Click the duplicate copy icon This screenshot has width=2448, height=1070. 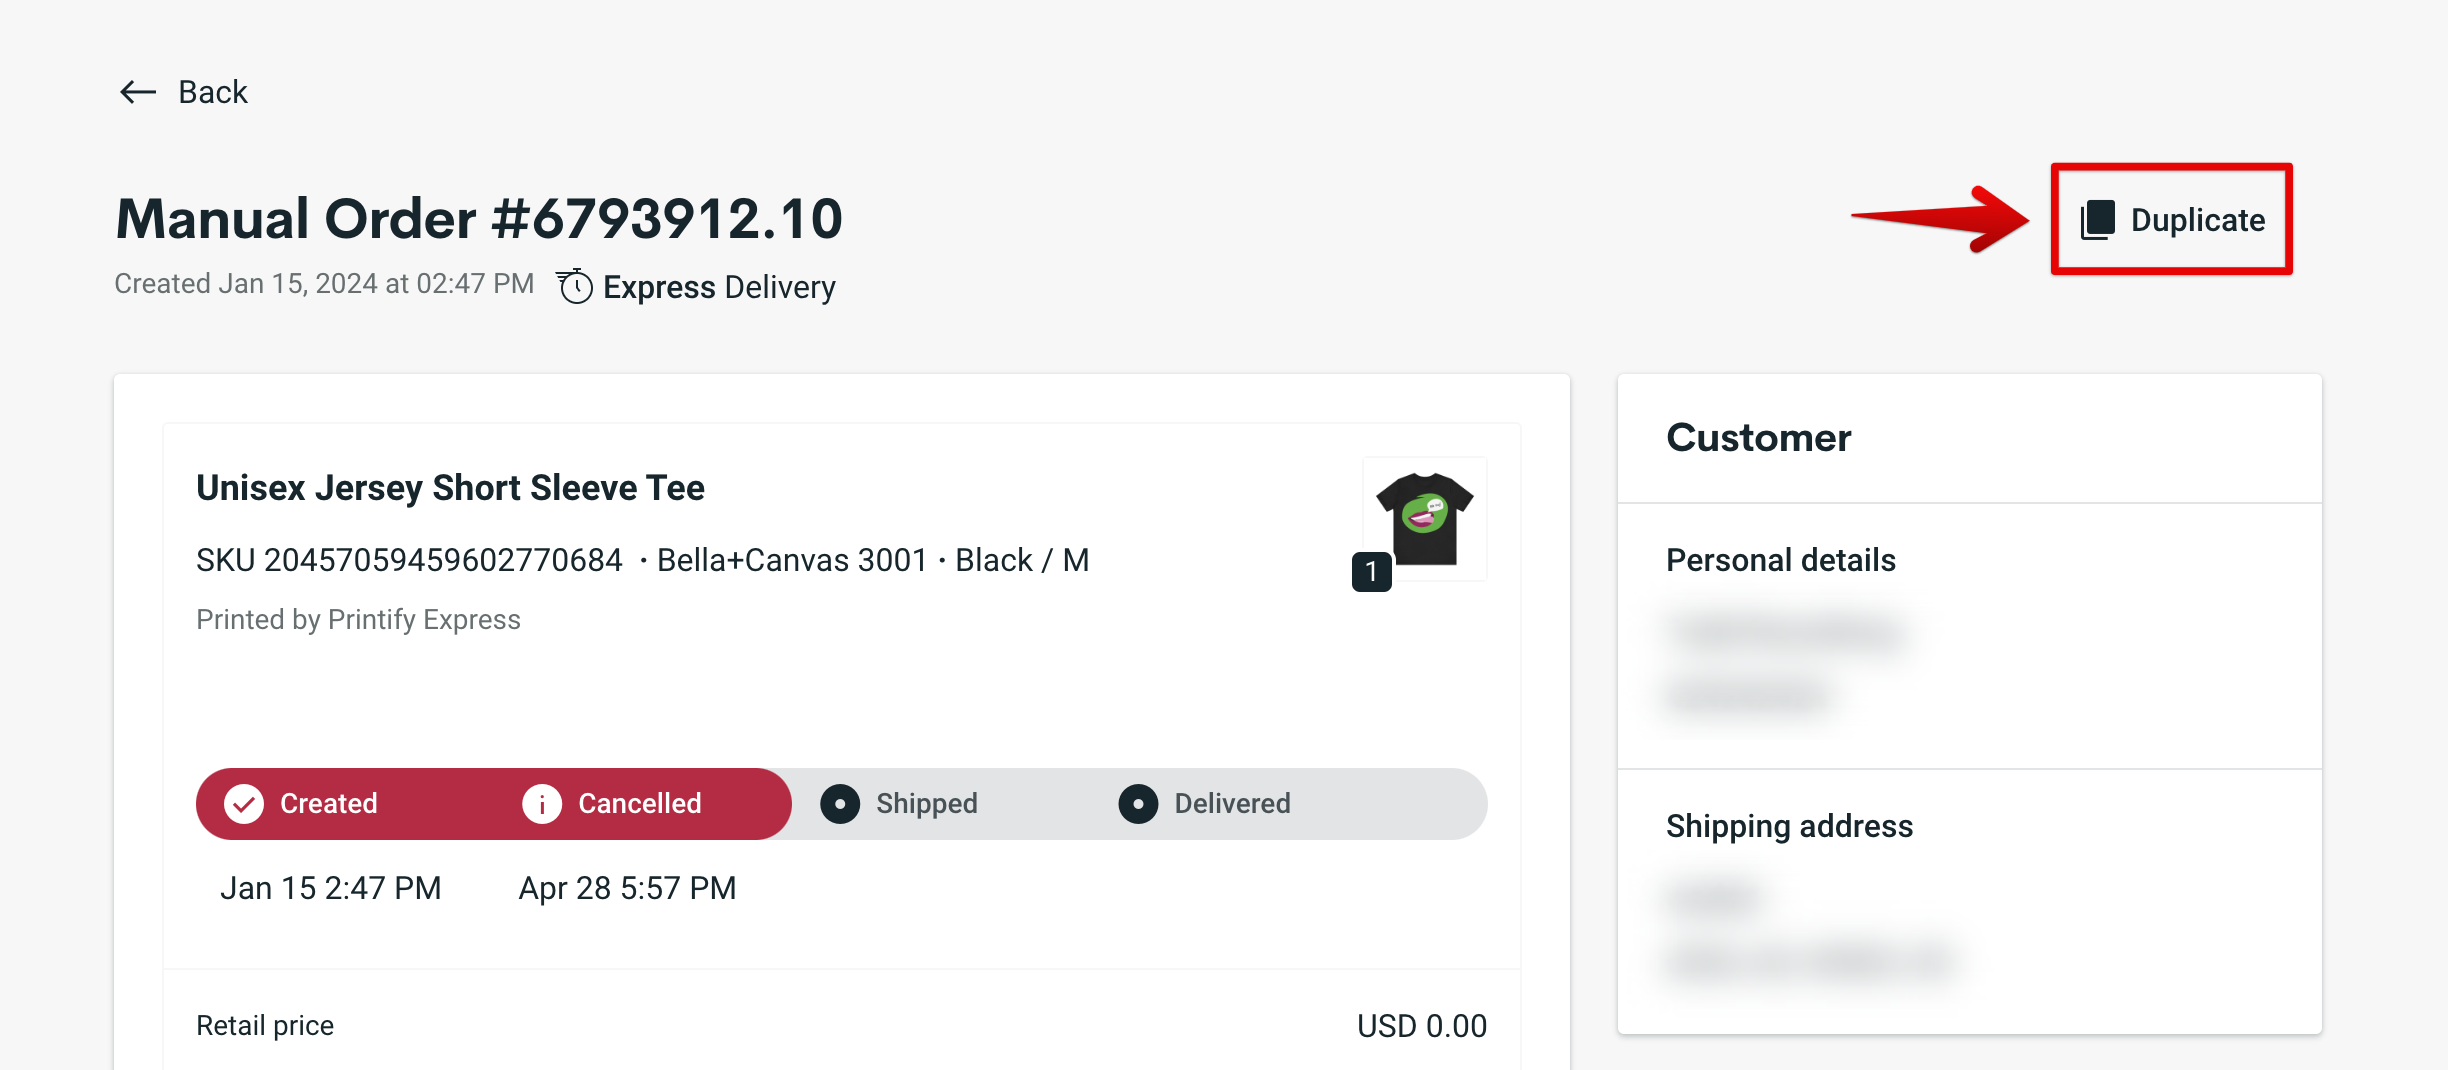[2098, 219]
